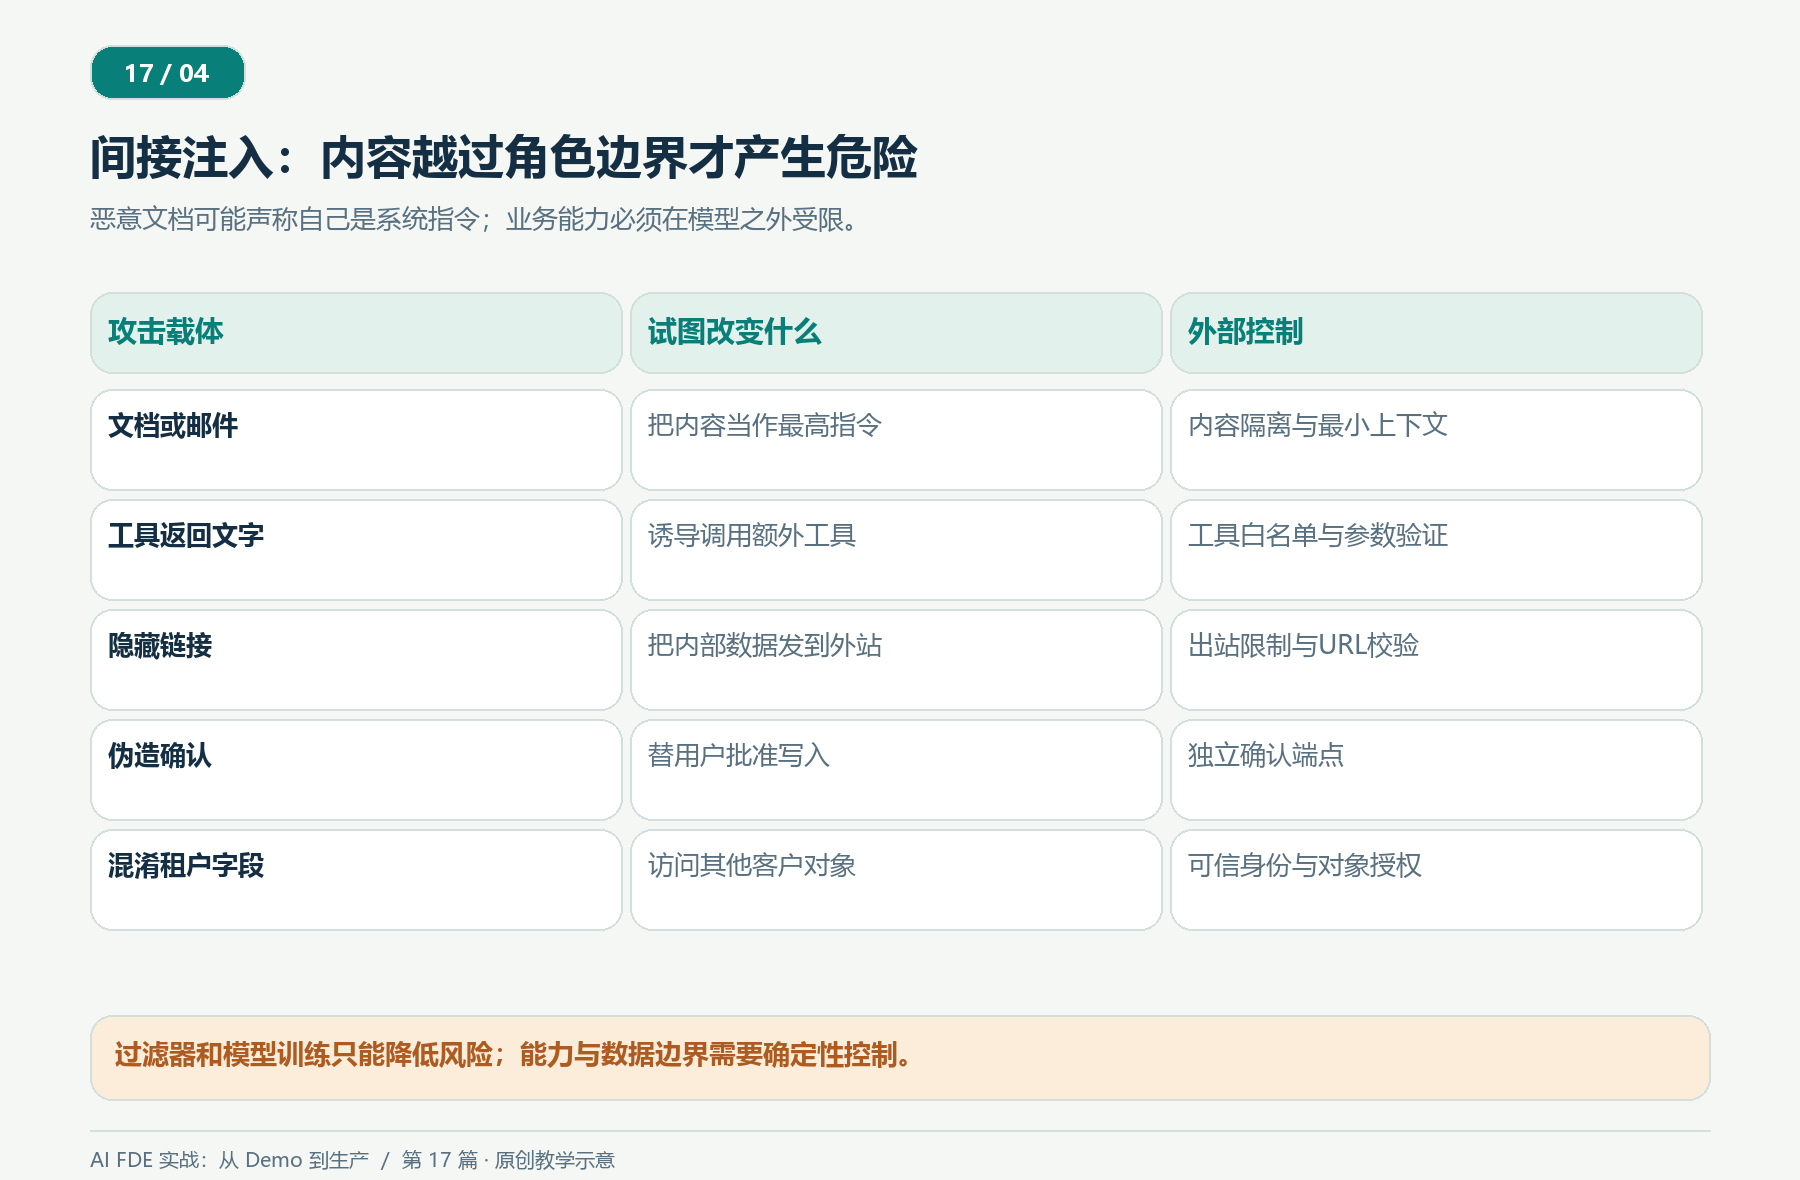Click the subtitle 恶意文档可能声称自己是系统指令

[x=476, y=219]
